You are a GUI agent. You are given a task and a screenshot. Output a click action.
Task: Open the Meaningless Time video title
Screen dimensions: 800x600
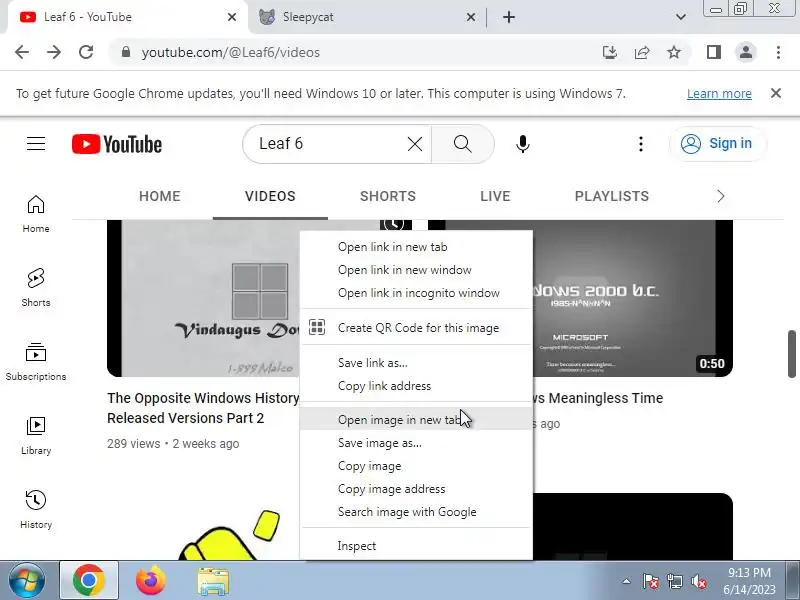click(x=598, y=398)
